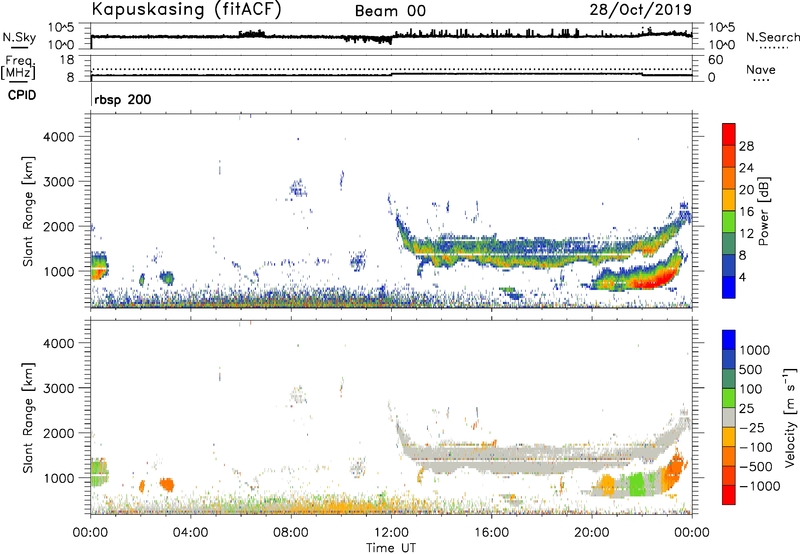The image size is (800, 554).
Task: Click the dark blue top segment of the Velocity colorbar
Action: 729,340
